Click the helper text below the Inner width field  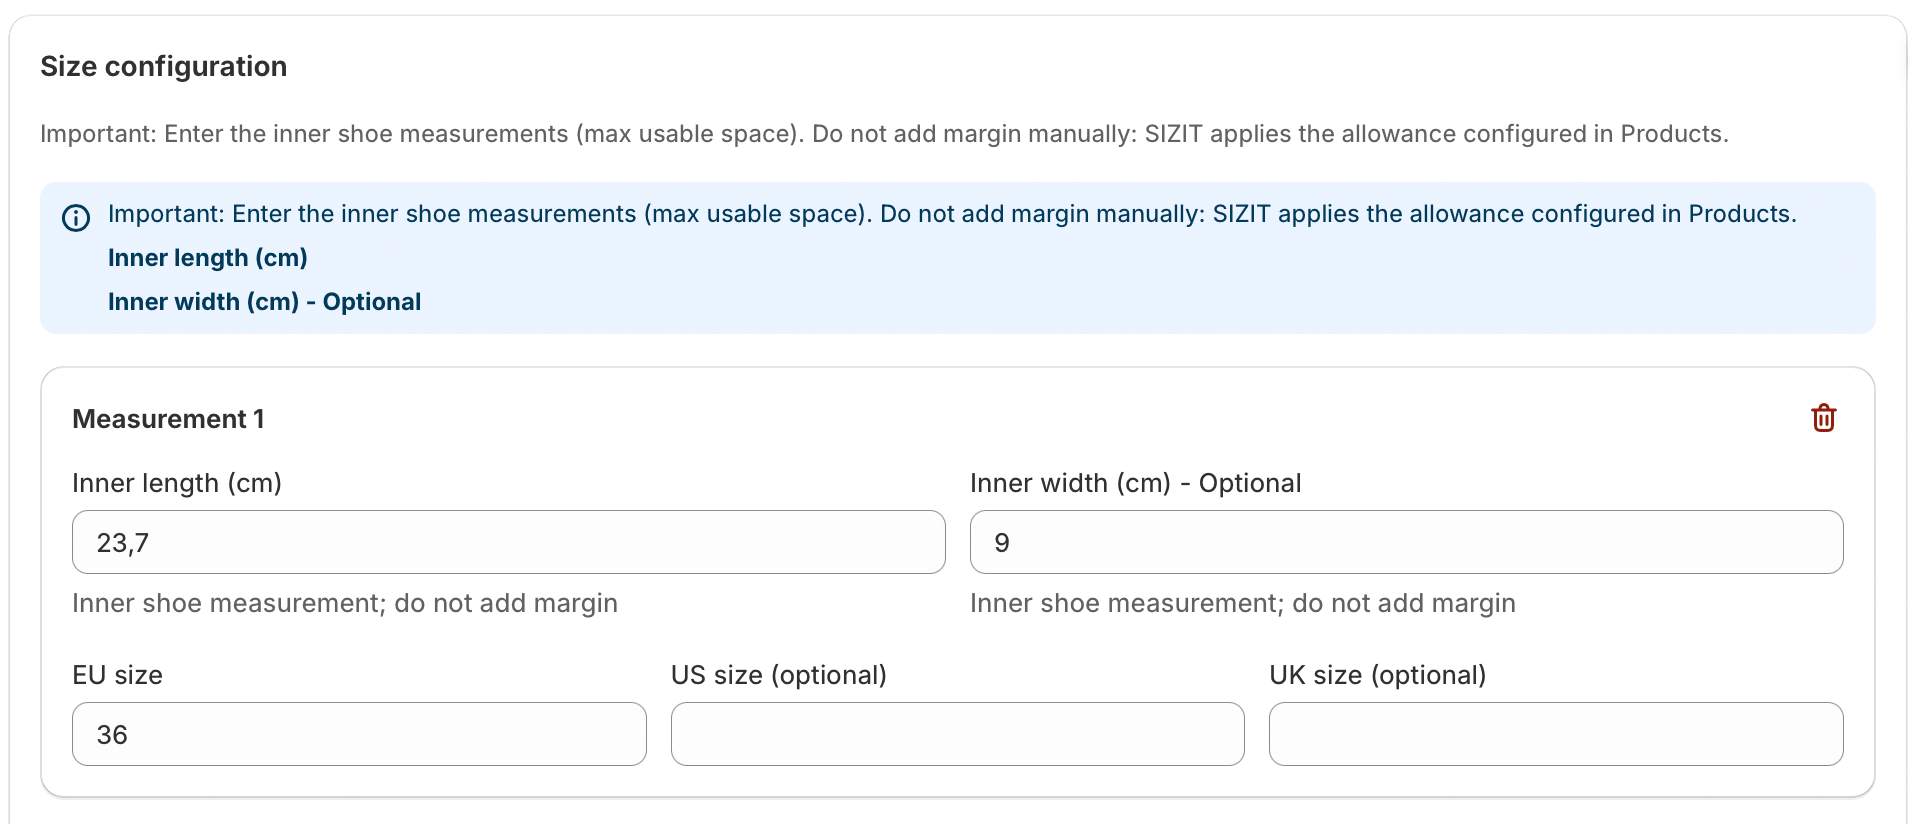pos(1242,603)
